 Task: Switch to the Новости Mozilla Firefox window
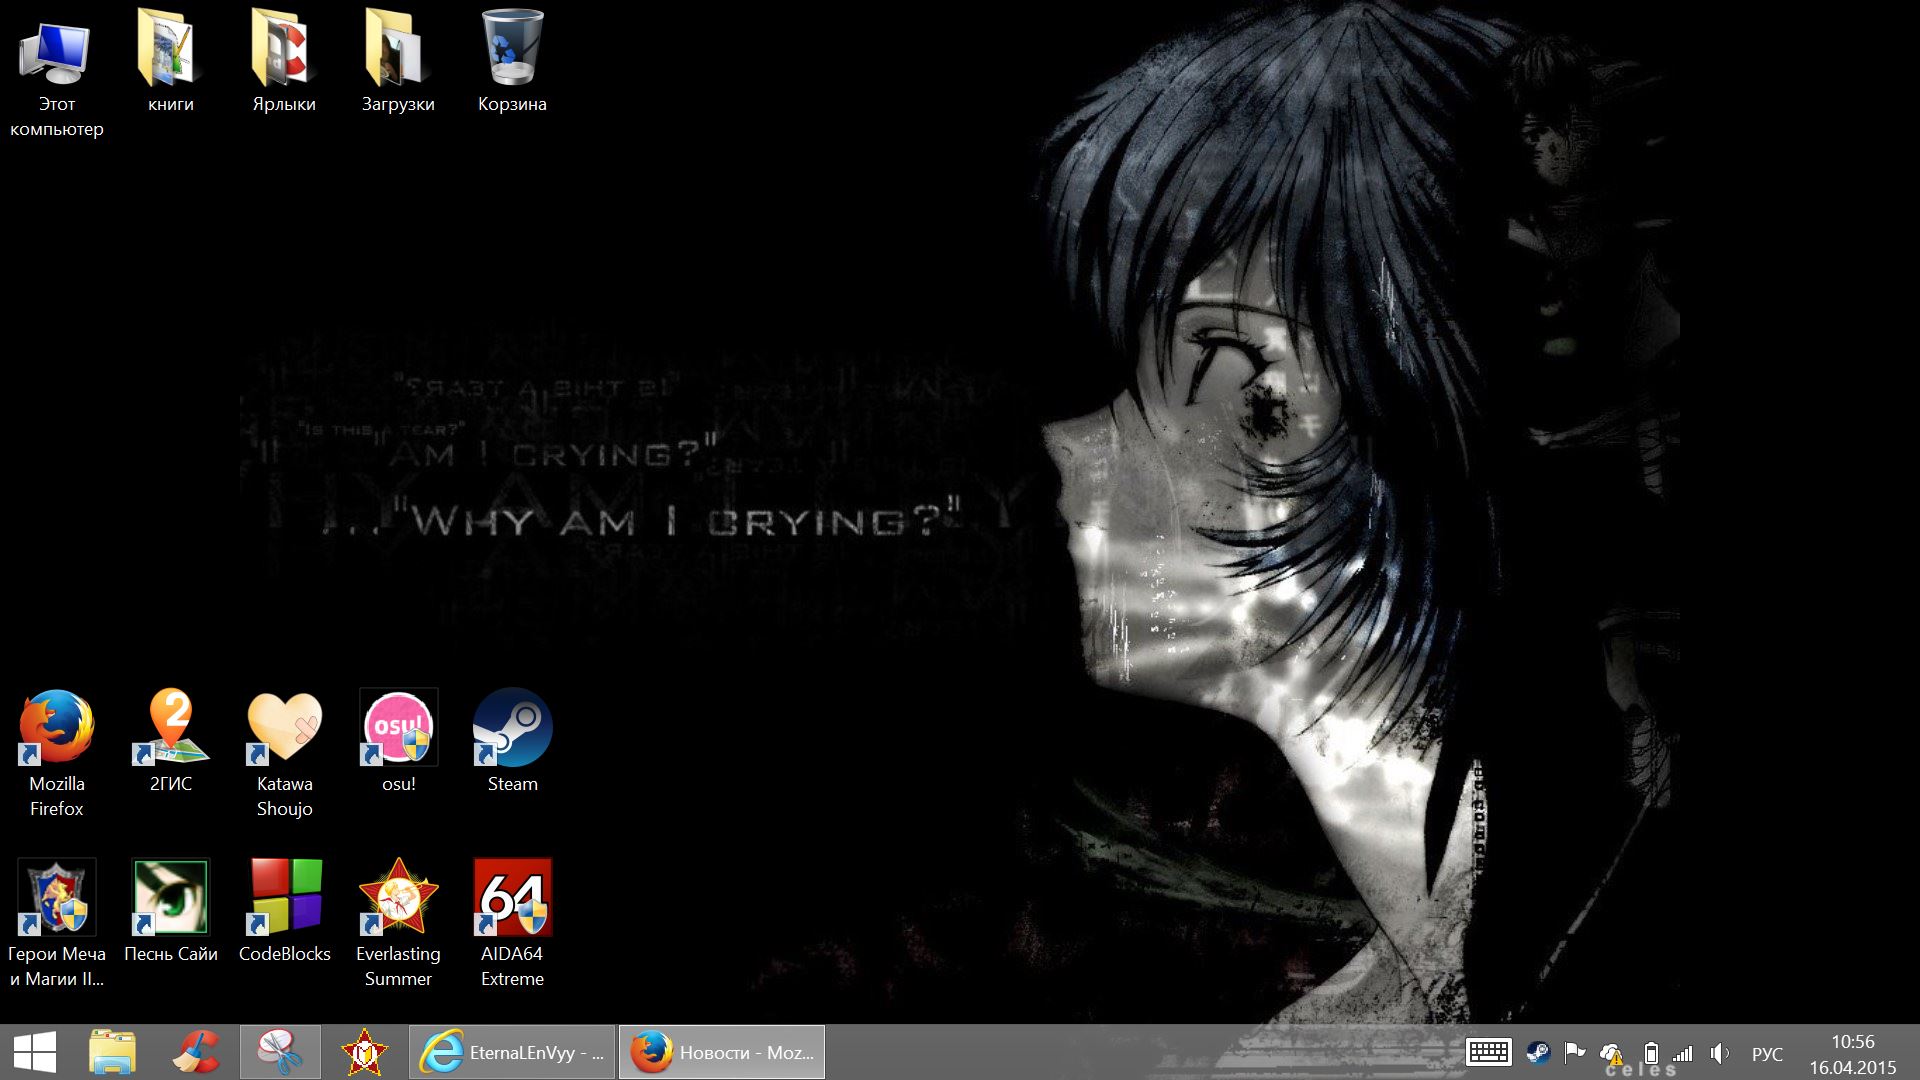pos(721,1052)
